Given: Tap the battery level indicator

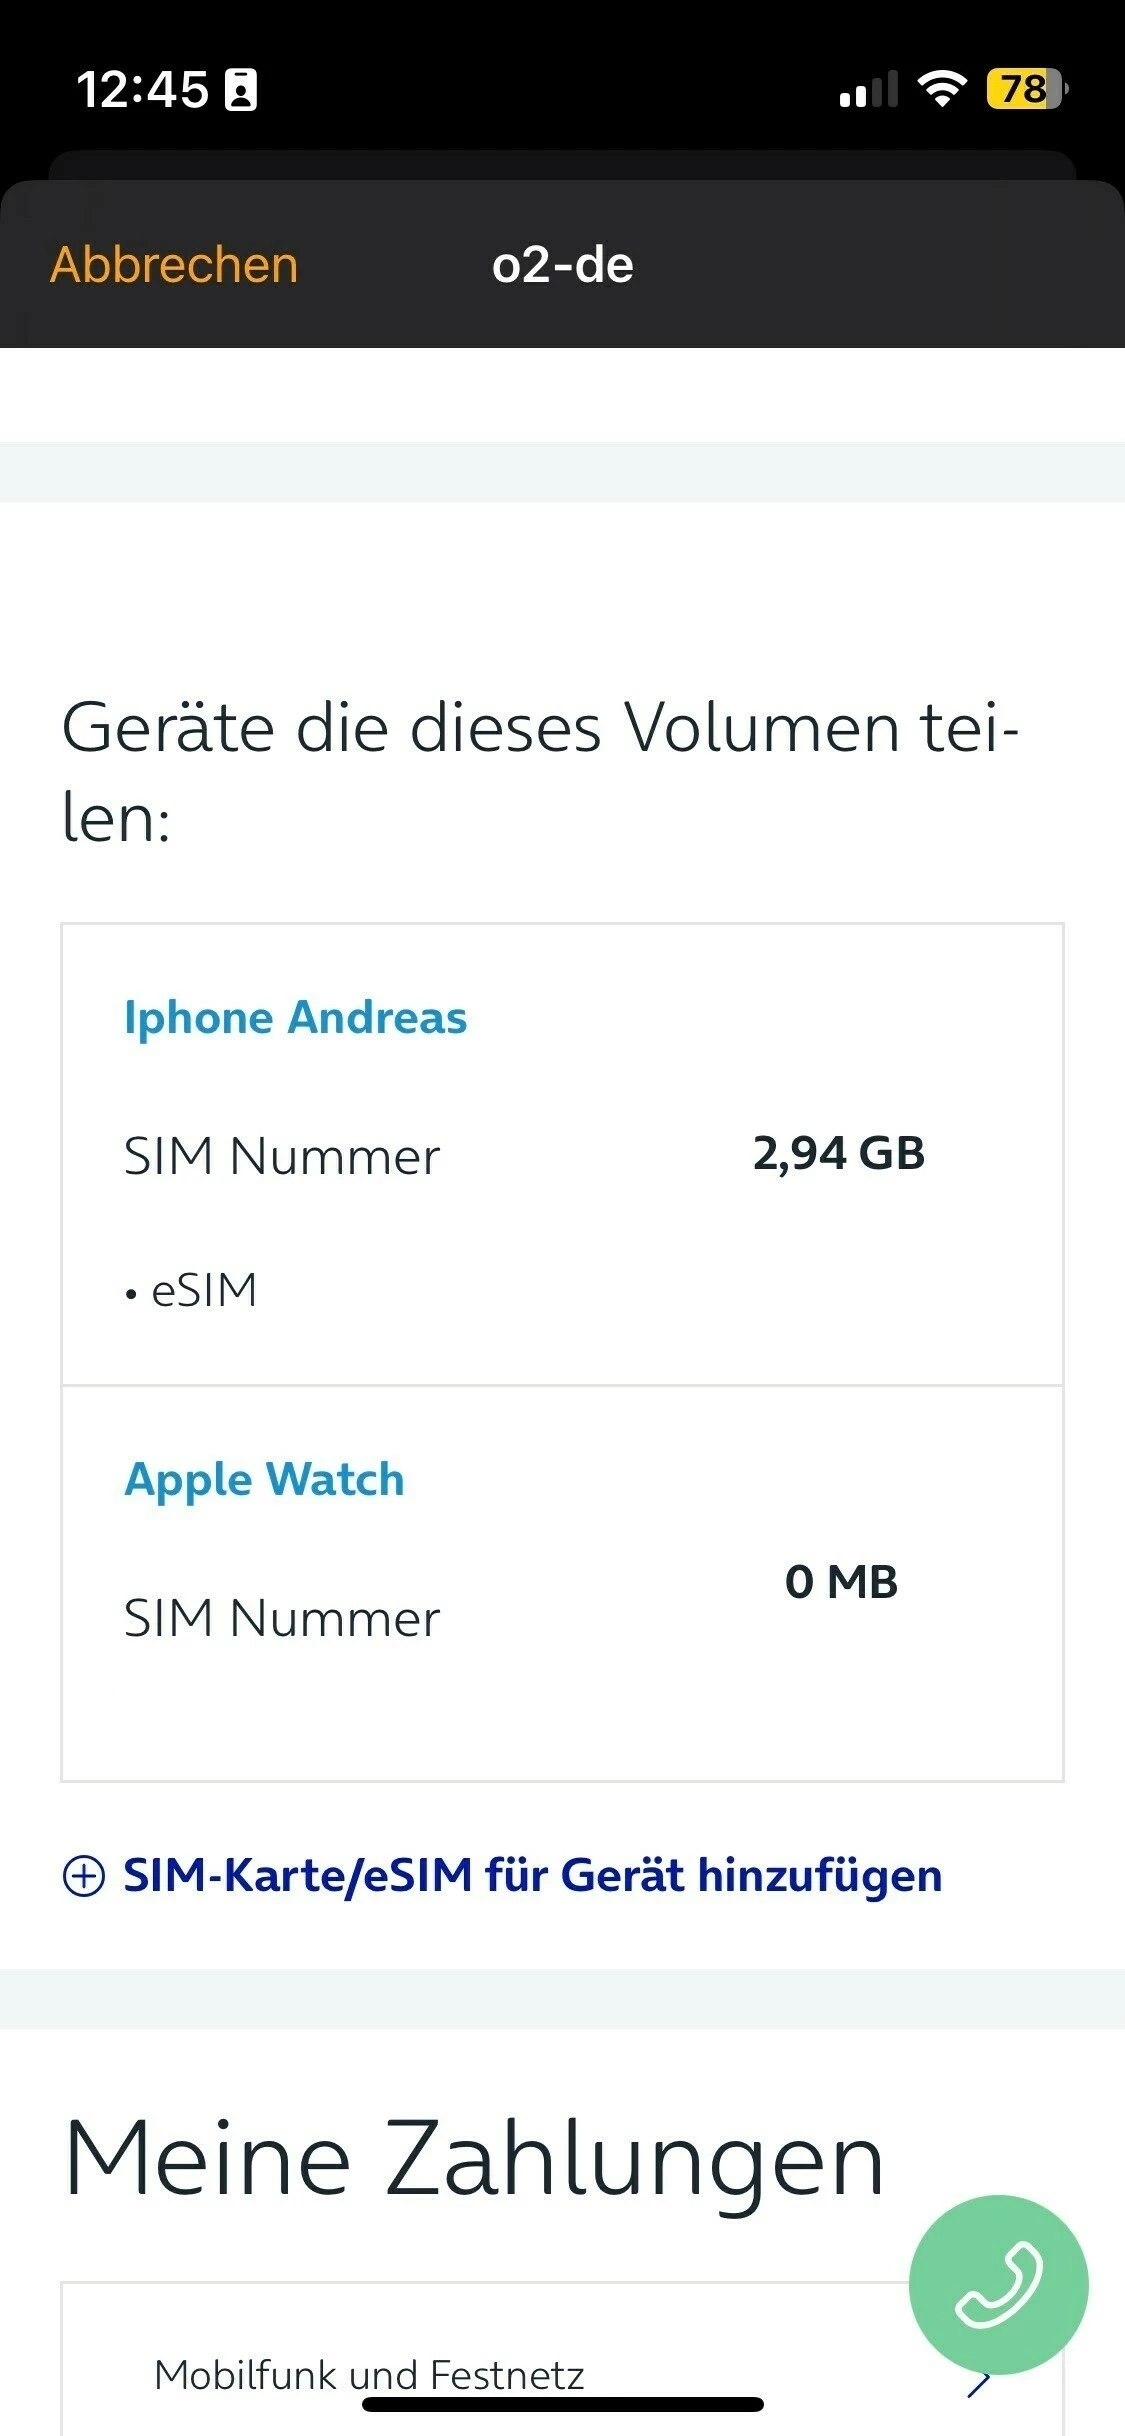Looking at the screenshot, I should [1025, 89].
